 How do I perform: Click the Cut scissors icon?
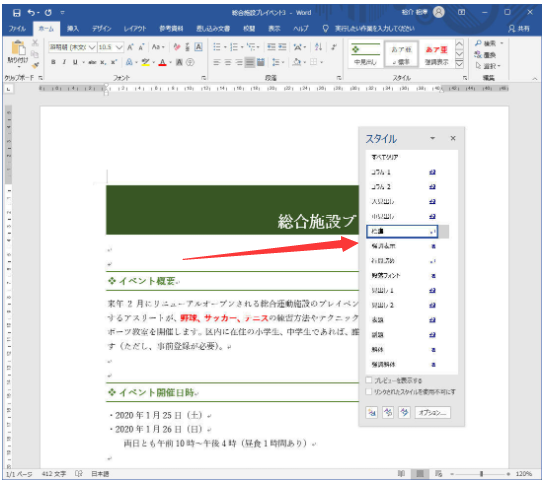(35, 43)
